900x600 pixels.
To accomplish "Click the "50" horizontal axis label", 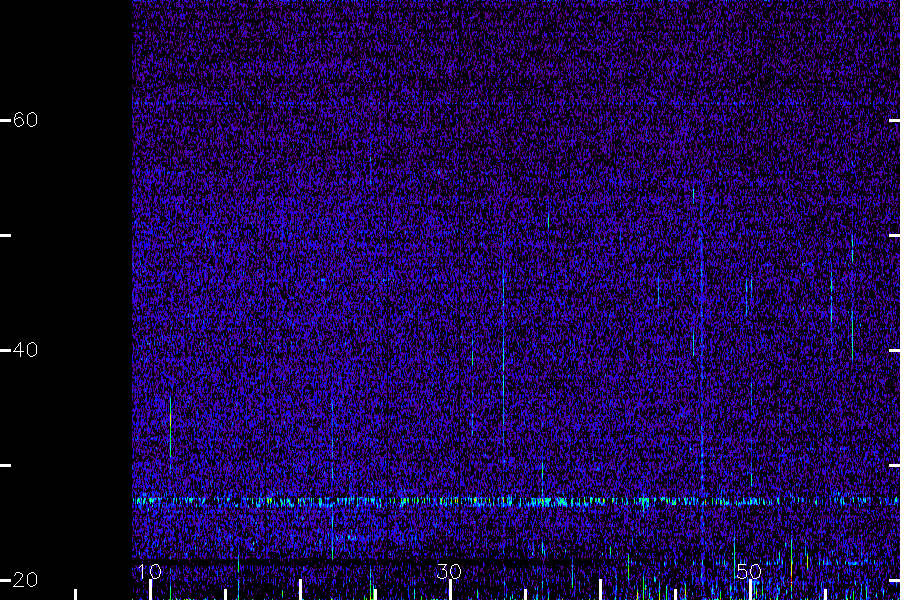I will point(748,572).
